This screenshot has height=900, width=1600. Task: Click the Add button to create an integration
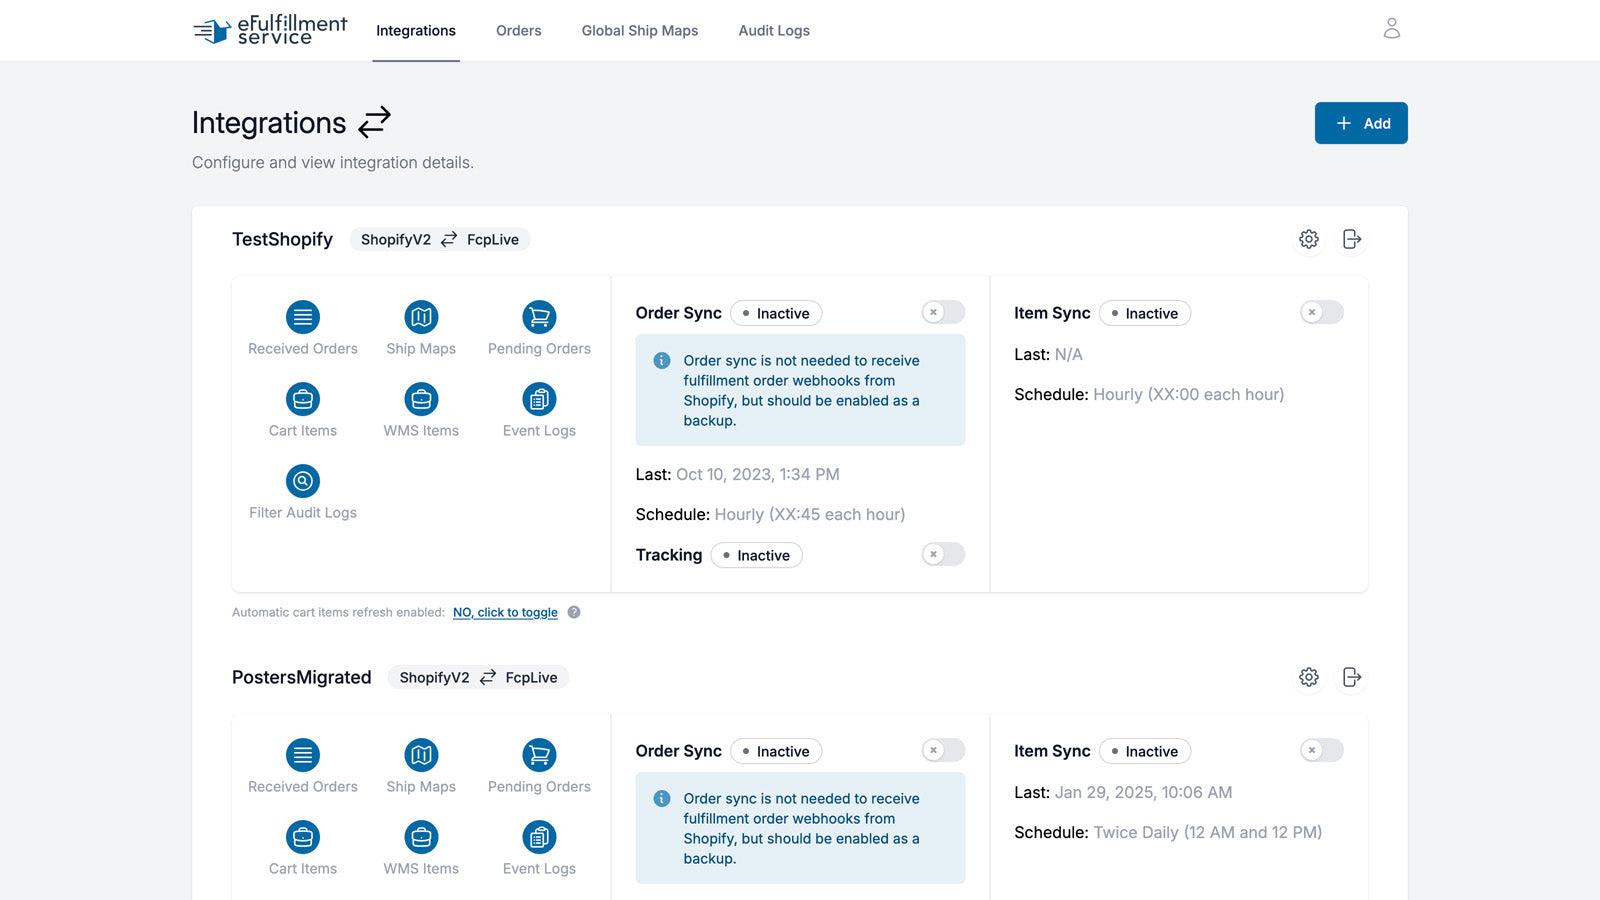[1361, 122]
